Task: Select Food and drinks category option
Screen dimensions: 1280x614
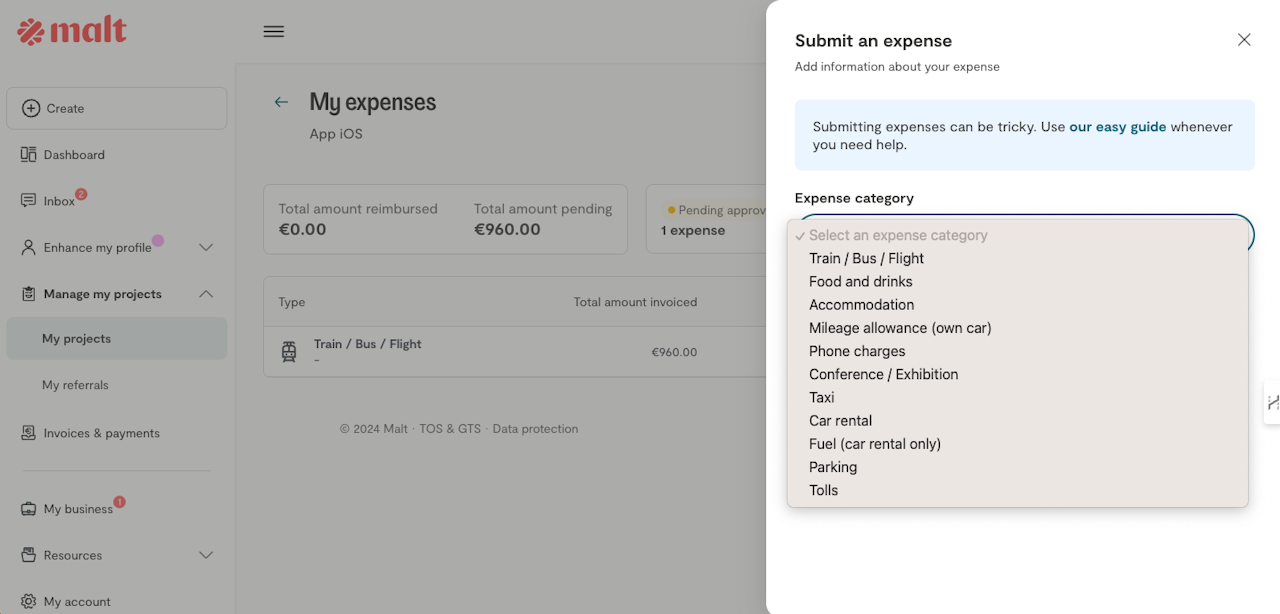Action: 860,282
